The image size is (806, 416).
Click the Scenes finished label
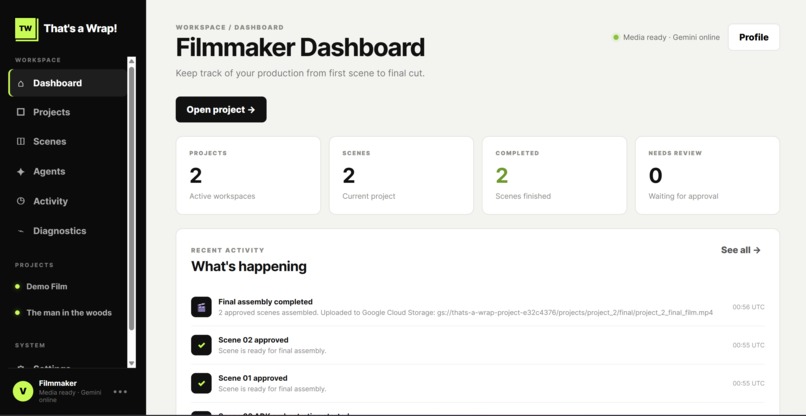point(523,196)
